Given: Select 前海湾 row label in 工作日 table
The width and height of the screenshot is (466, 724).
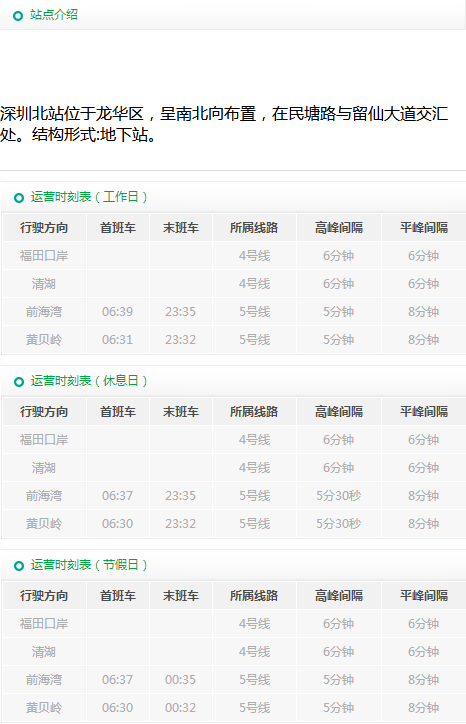Looking at the screenshot, I should tap(44, 312).
